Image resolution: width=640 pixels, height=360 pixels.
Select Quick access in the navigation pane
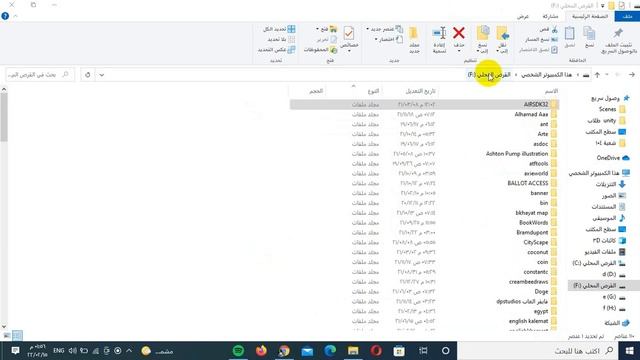coord(610,98)
